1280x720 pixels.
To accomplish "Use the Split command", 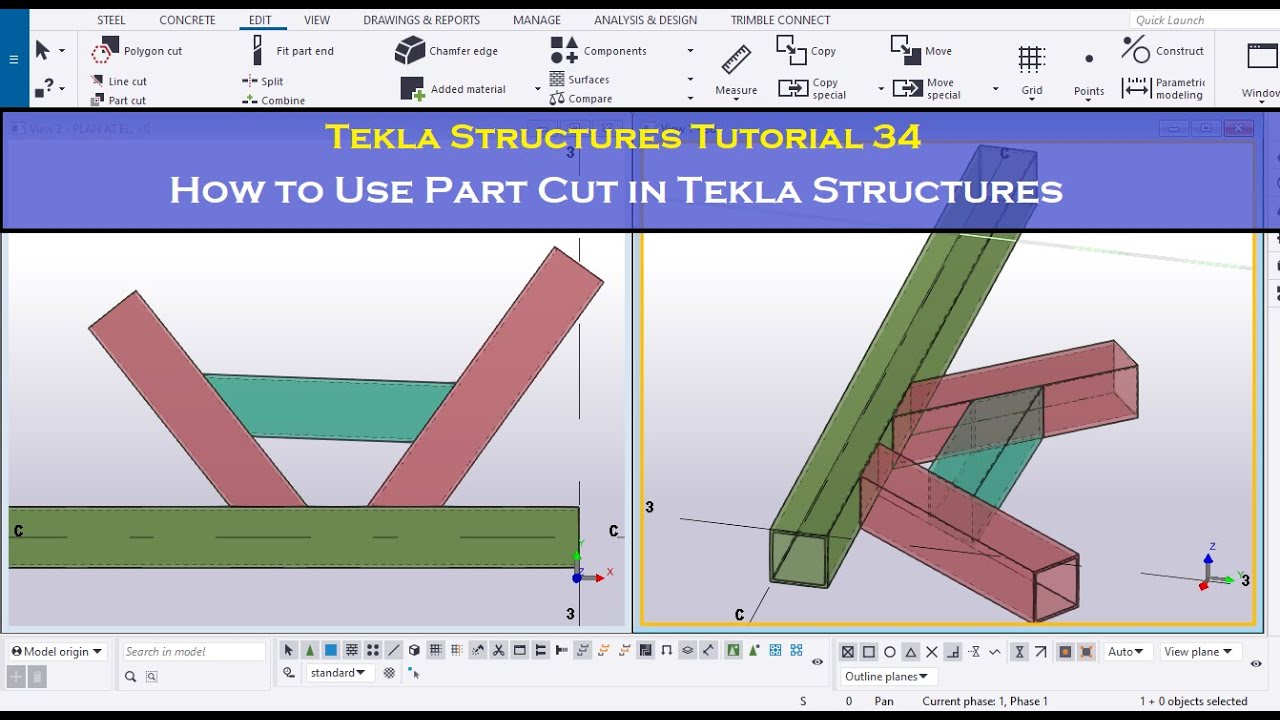I will click(x=263, y=81).
